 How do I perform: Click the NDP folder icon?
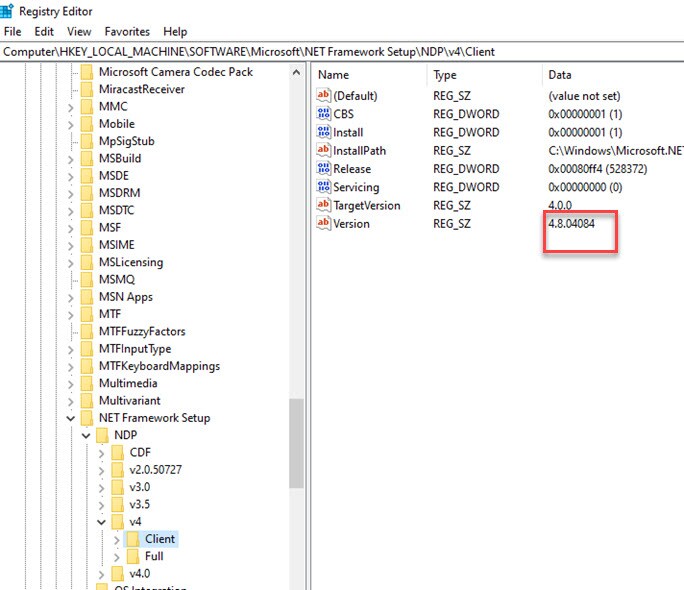pos(102,435)
